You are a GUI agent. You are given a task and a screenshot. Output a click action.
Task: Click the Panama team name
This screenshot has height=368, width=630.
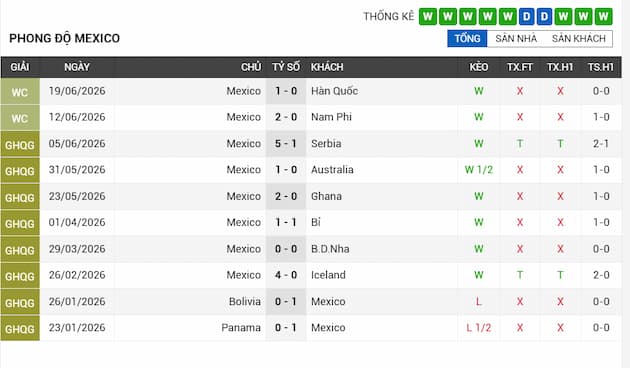[241, 328]
